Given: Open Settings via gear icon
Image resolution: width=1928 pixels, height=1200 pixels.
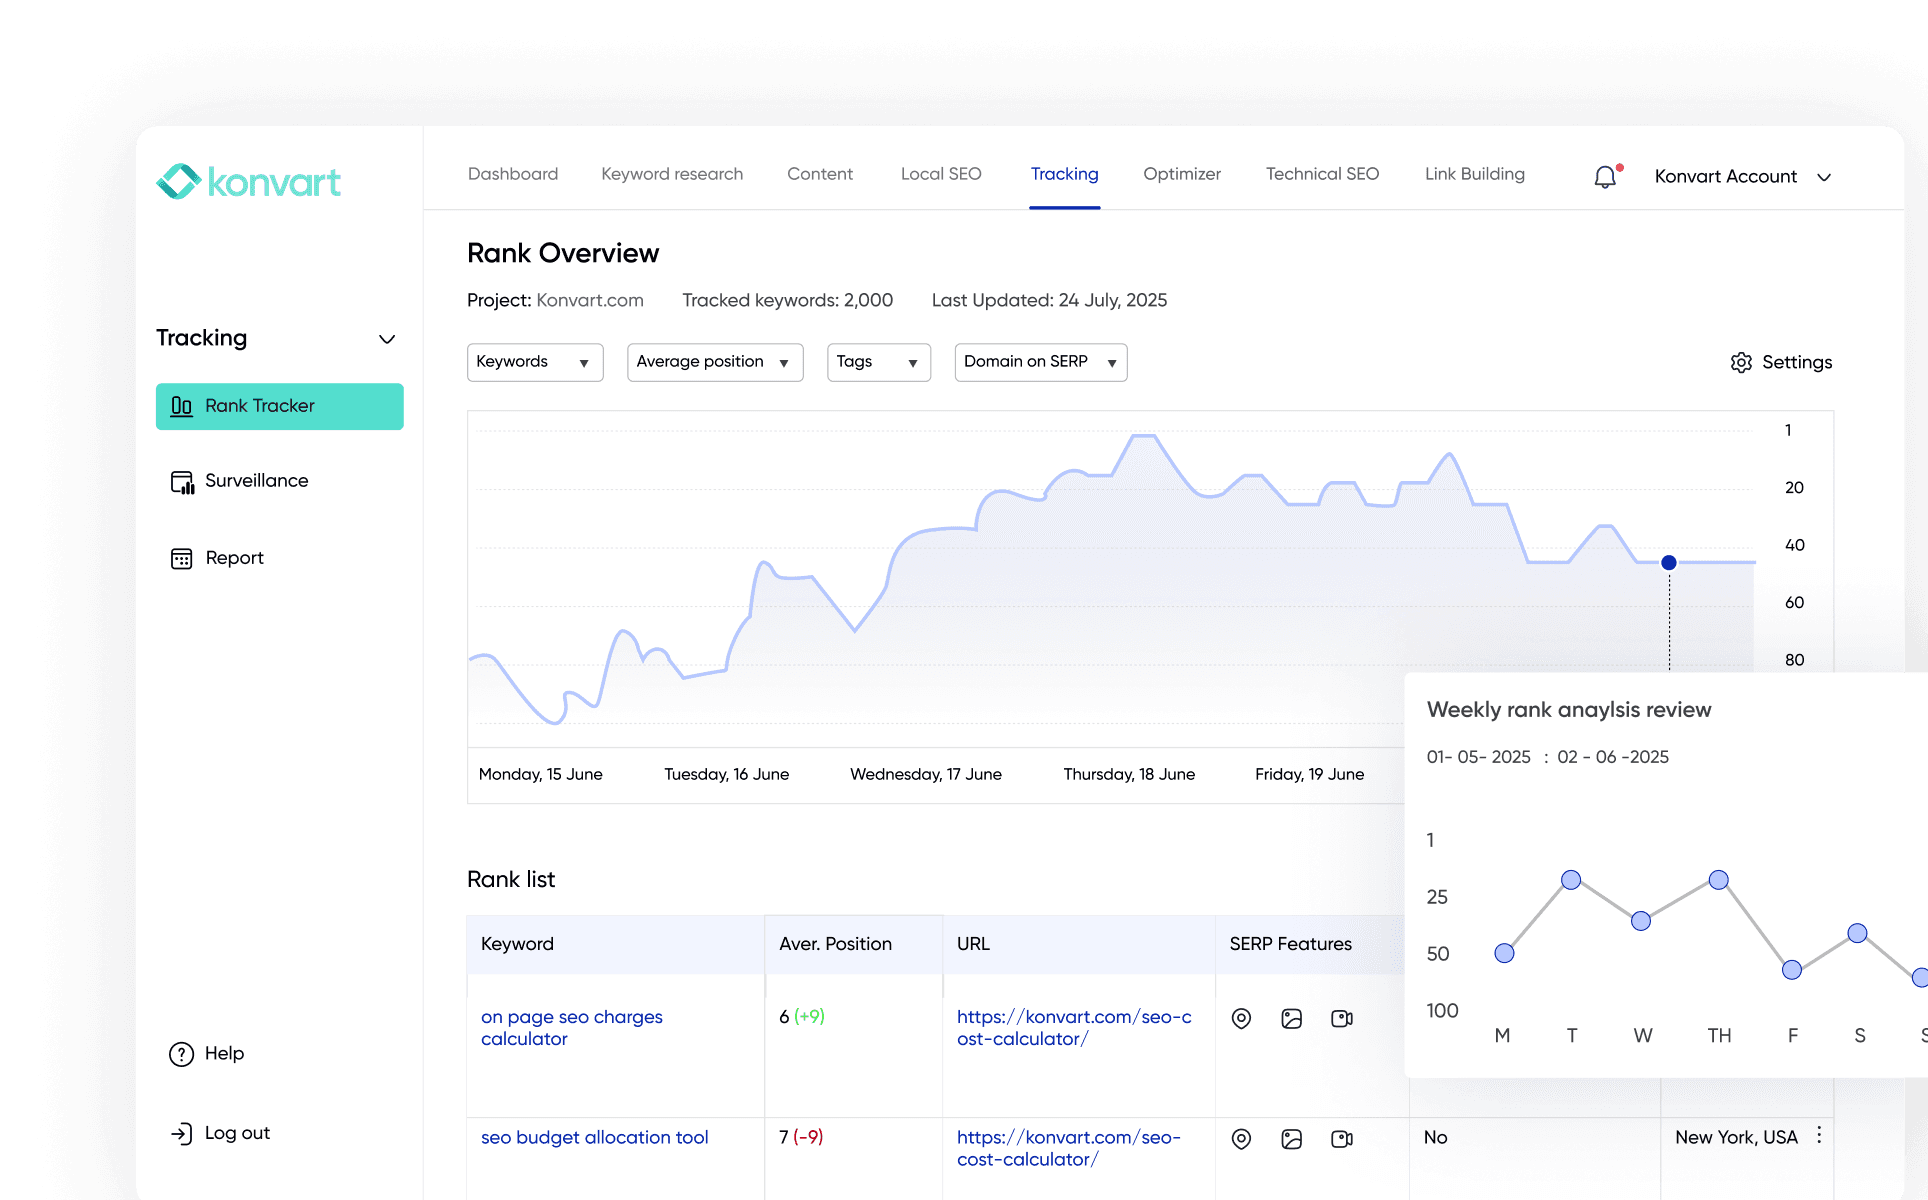Looking at the screenshot, I should [1741, 362].
